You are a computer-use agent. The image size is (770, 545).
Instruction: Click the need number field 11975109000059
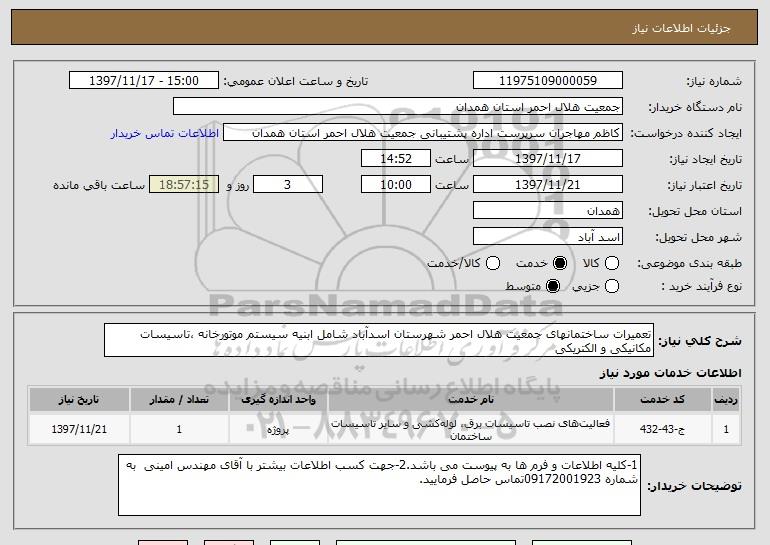(548, 81)
